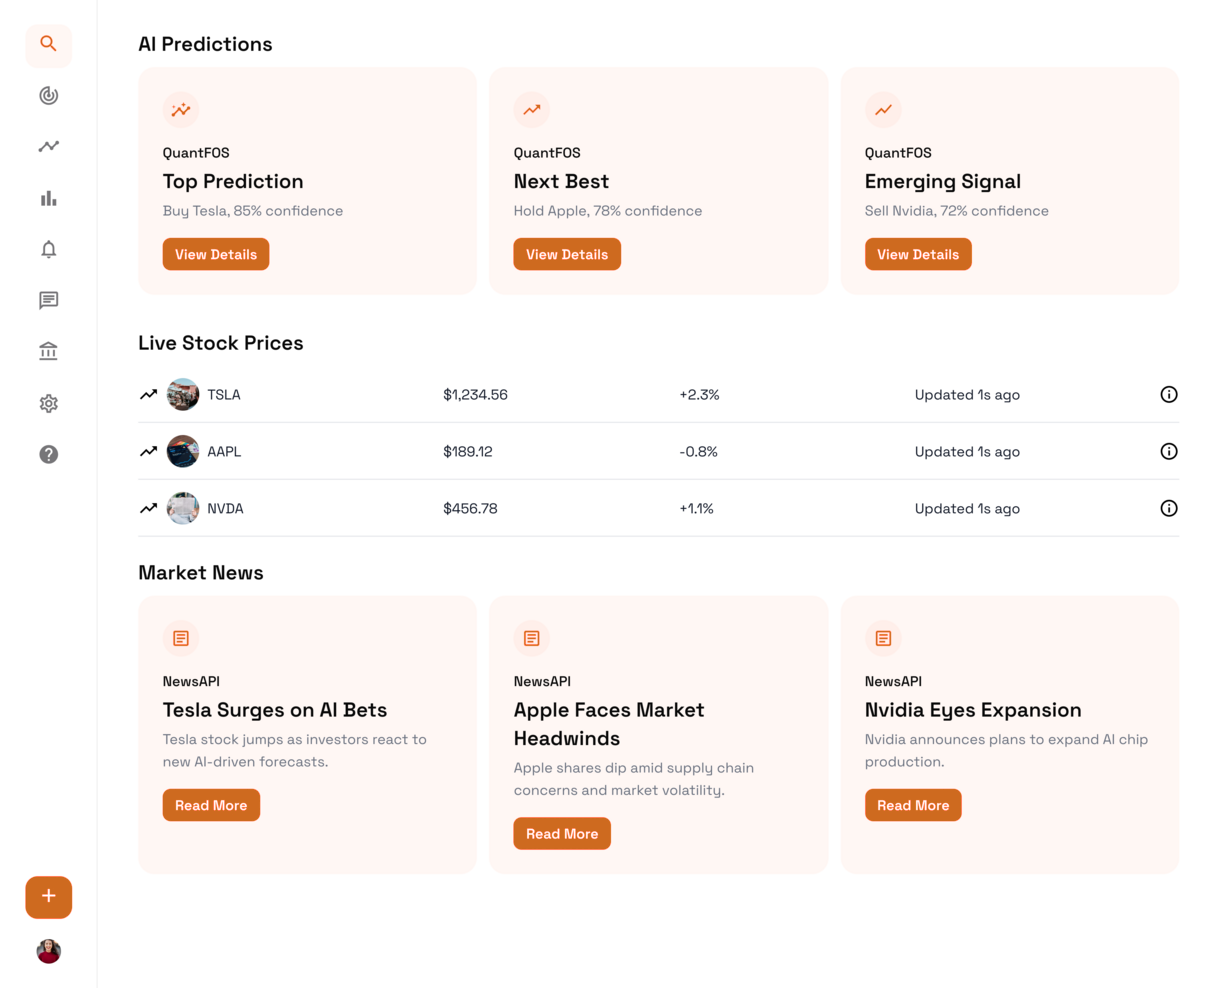Show info icon for NVDA row
Viewport: 1220px width, 988px height.
[1168, 508]
